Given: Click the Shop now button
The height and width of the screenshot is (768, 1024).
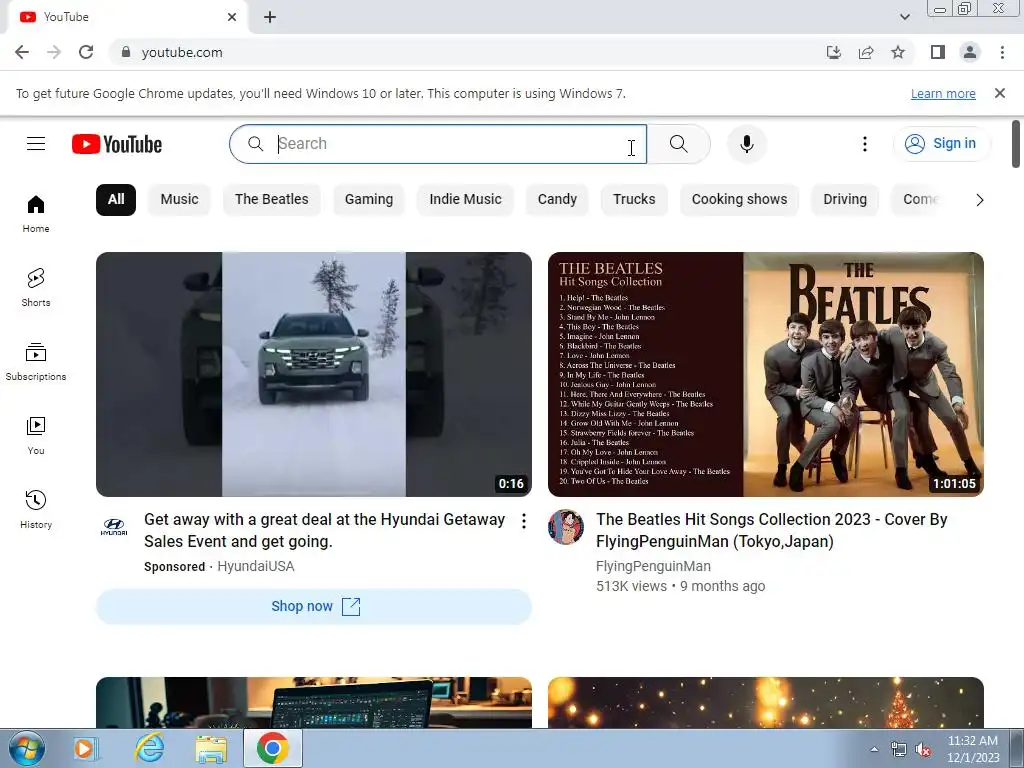Looking at the screenshot, I should (x=314, y=607).
